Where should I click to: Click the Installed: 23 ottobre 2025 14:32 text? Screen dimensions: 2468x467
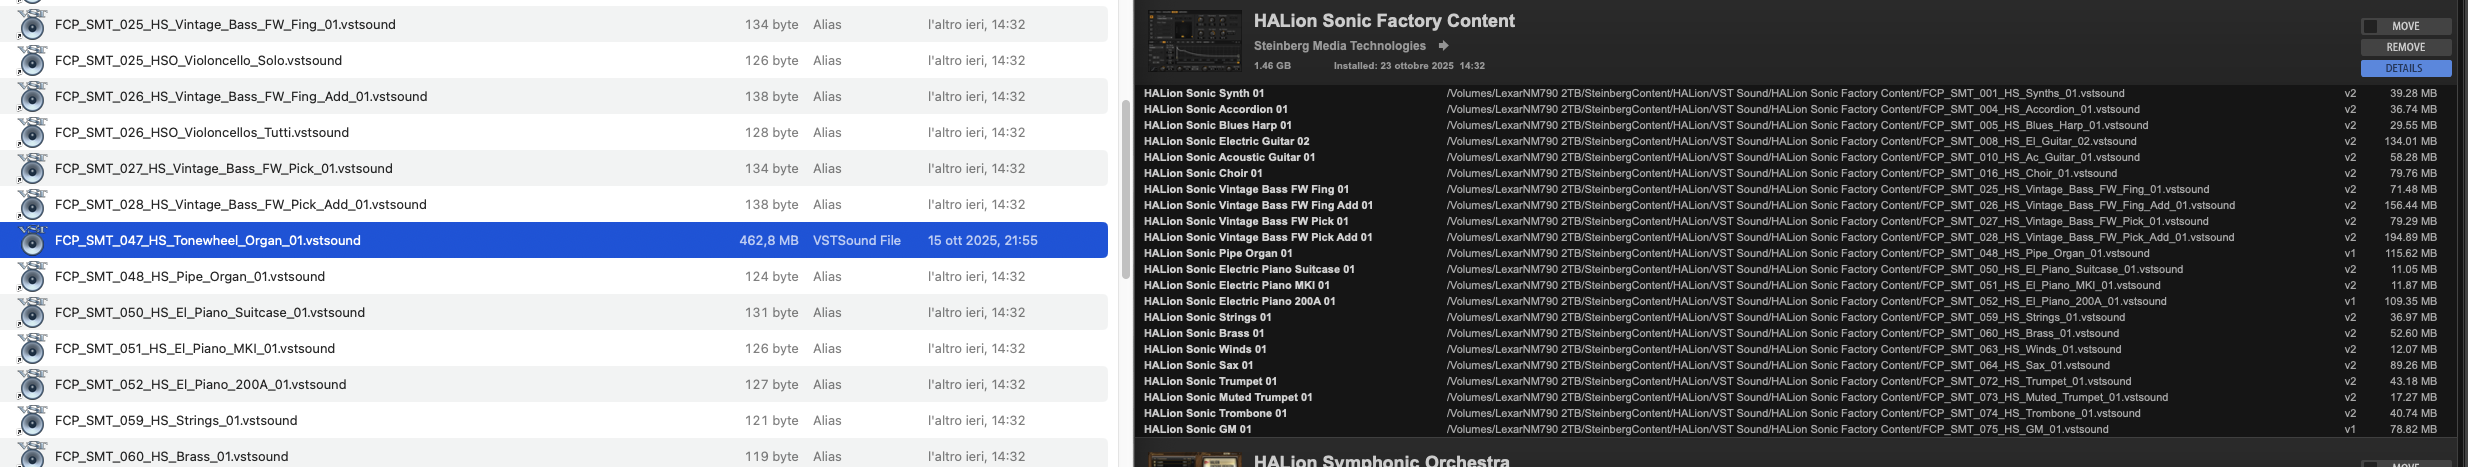(1409, 66)
